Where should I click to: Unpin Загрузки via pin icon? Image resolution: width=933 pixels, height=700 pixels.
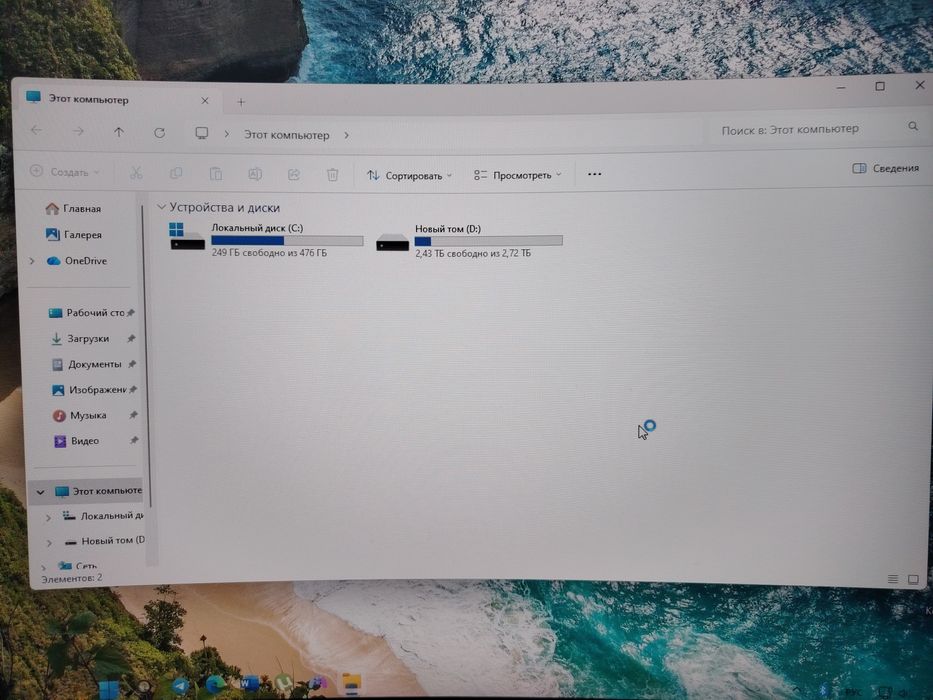coord(131,338)
